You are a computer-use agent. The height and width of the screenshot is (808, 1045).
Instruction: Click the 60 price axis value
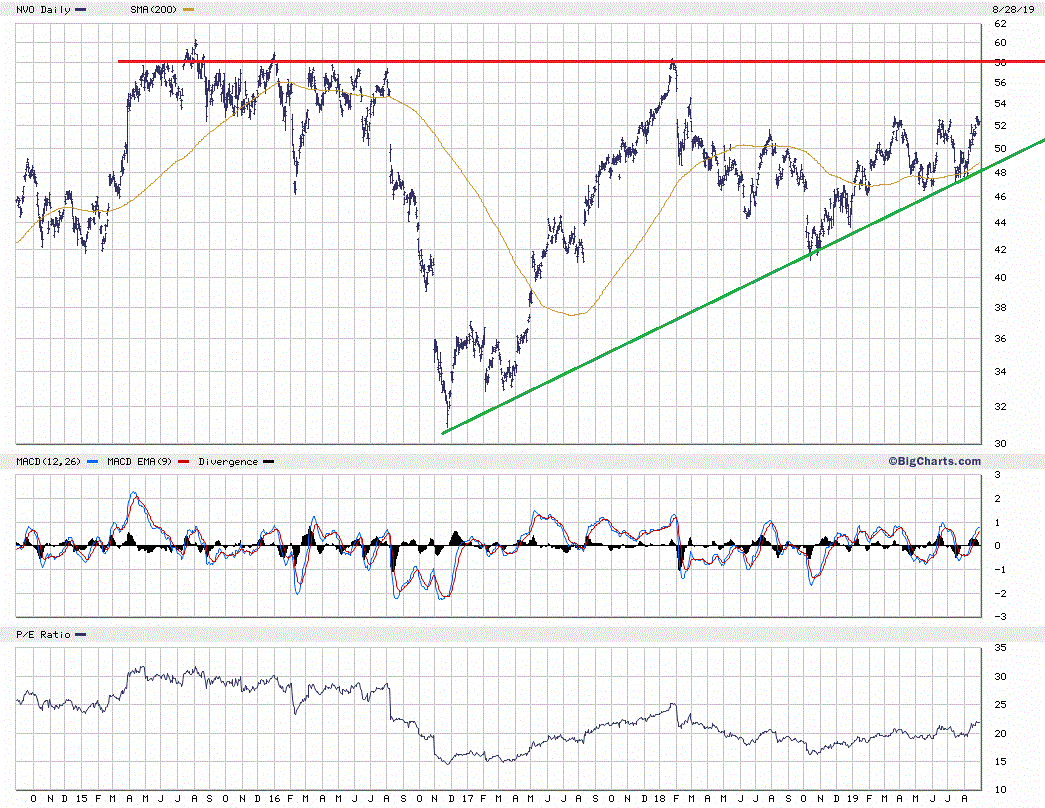pyautogui.click(x=1000, y=43)
